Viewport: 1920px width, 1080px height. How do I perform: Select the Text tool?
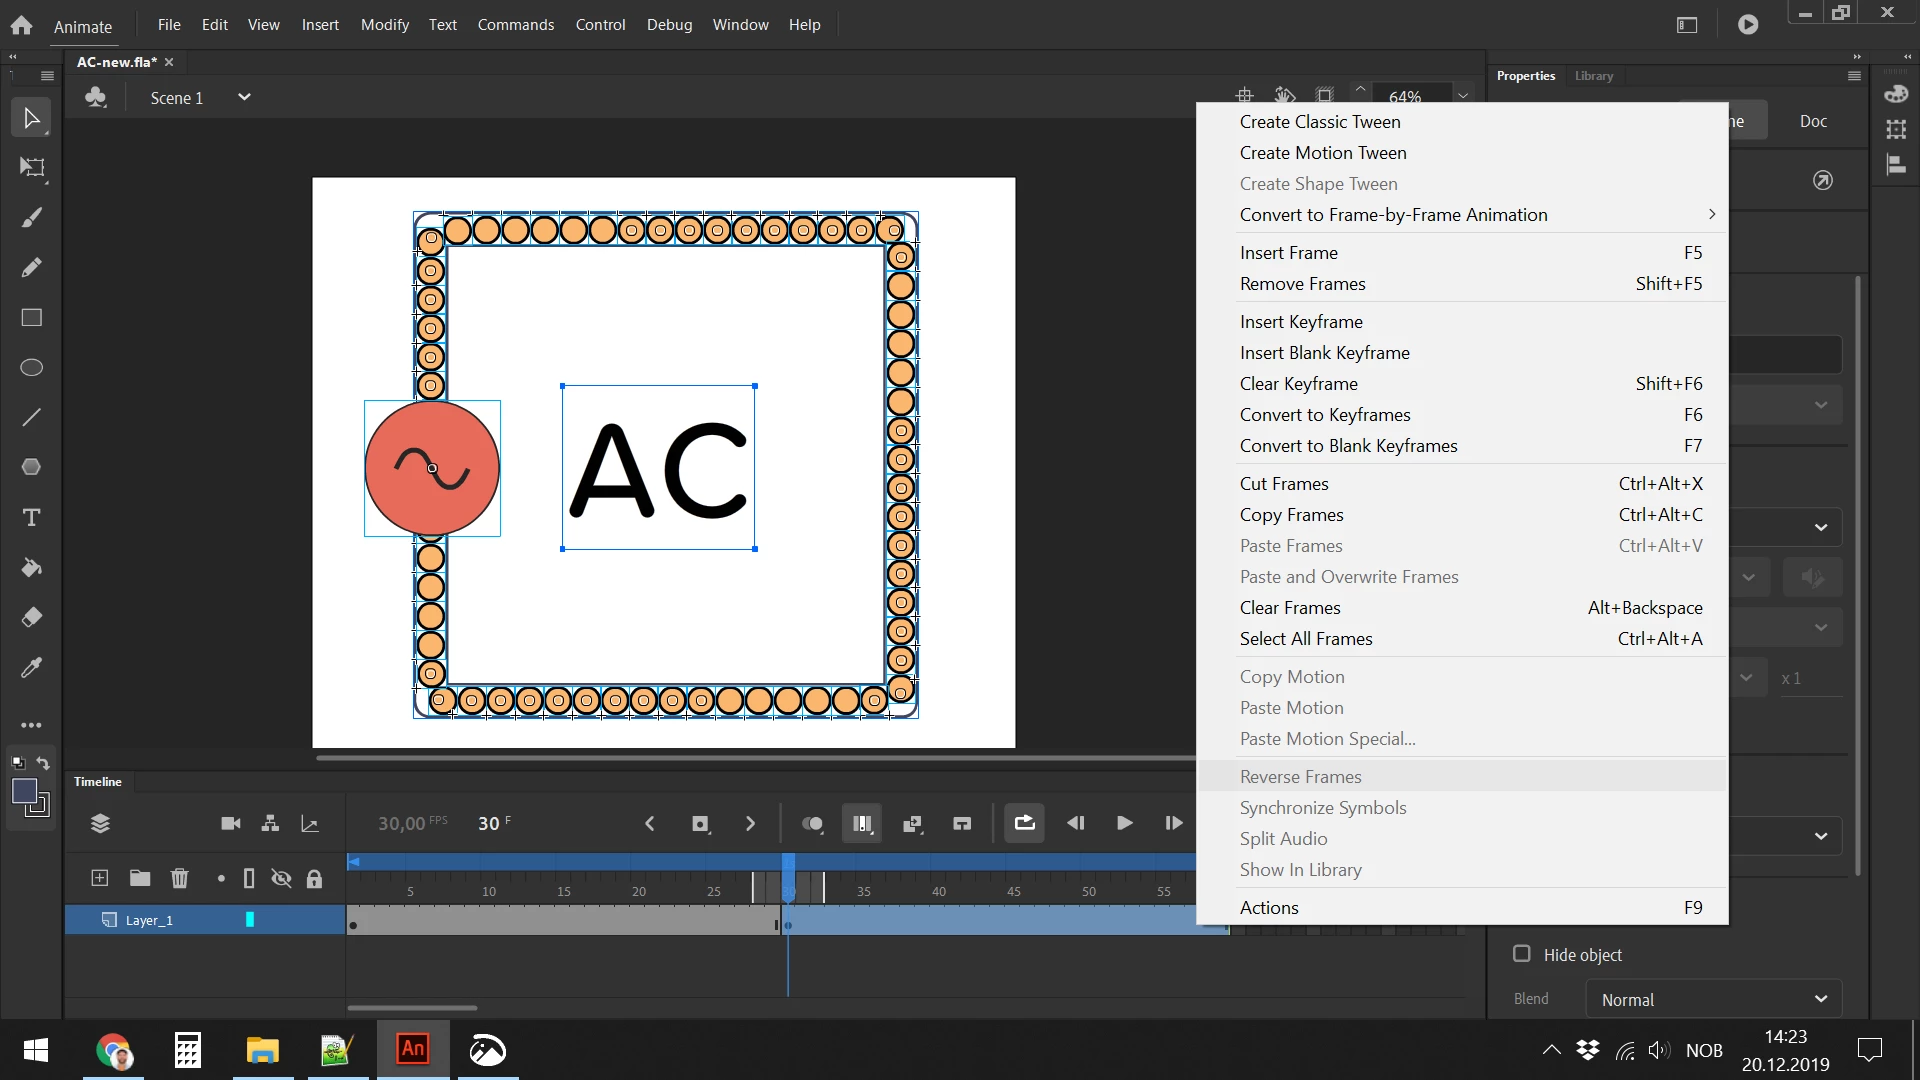pos(32,518)
